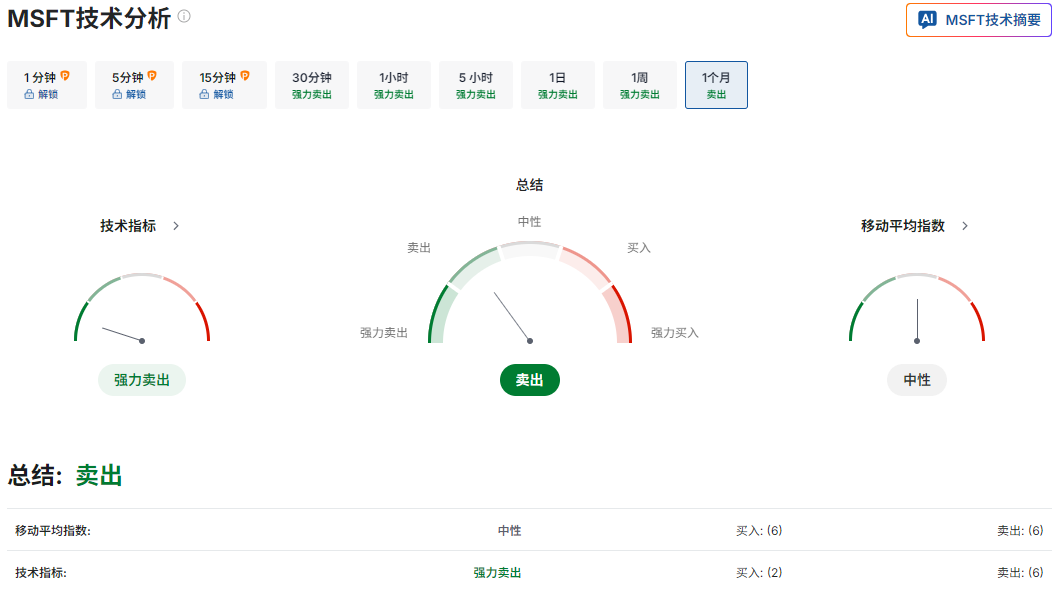Open the MSFT技术摘要 AI summary
The image size is (1059, 590).
[x=978, y=19]
